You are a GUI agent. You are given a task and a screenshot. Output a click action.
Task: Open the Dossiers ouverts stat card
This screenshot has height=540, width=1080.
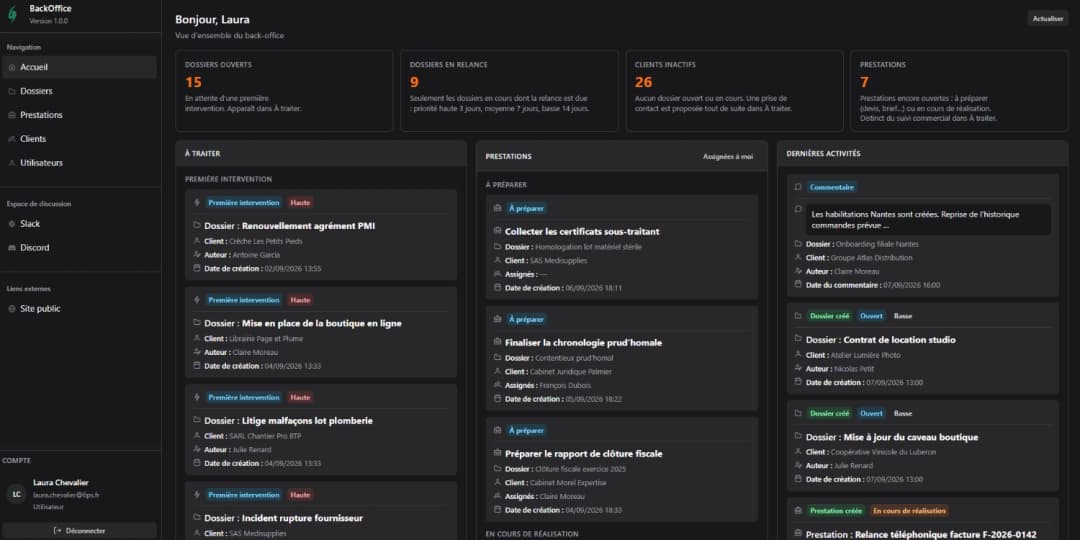284,90
